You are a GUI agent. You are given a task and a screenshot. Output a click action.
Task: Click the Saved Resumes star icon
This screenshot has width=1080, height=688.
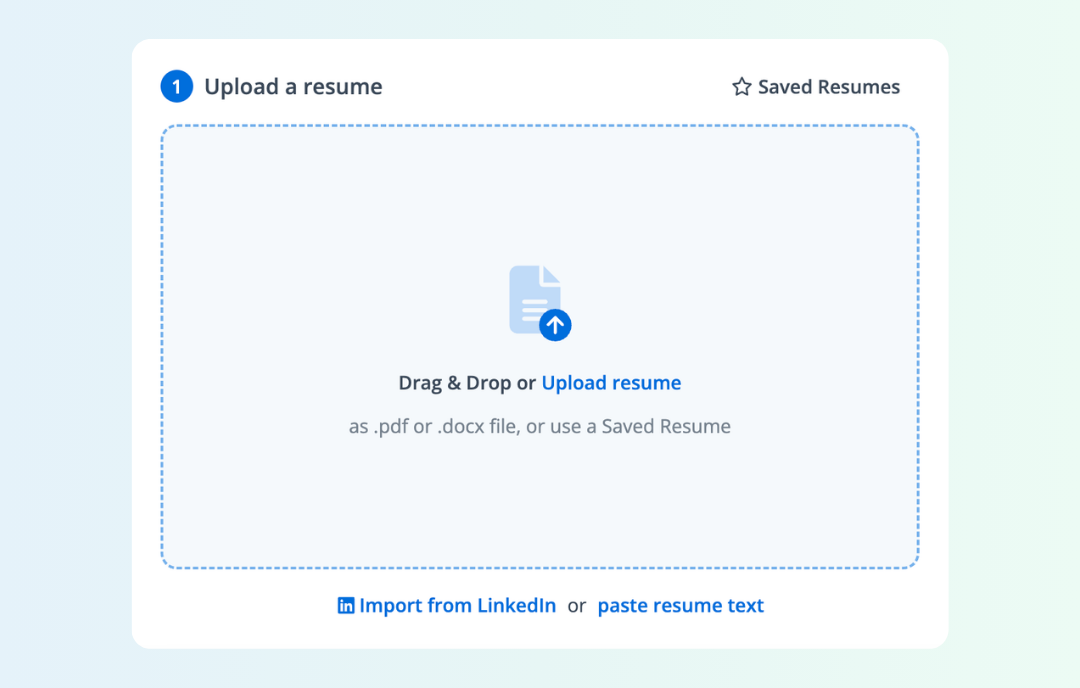pyautogui.click(x=741, y=87)
